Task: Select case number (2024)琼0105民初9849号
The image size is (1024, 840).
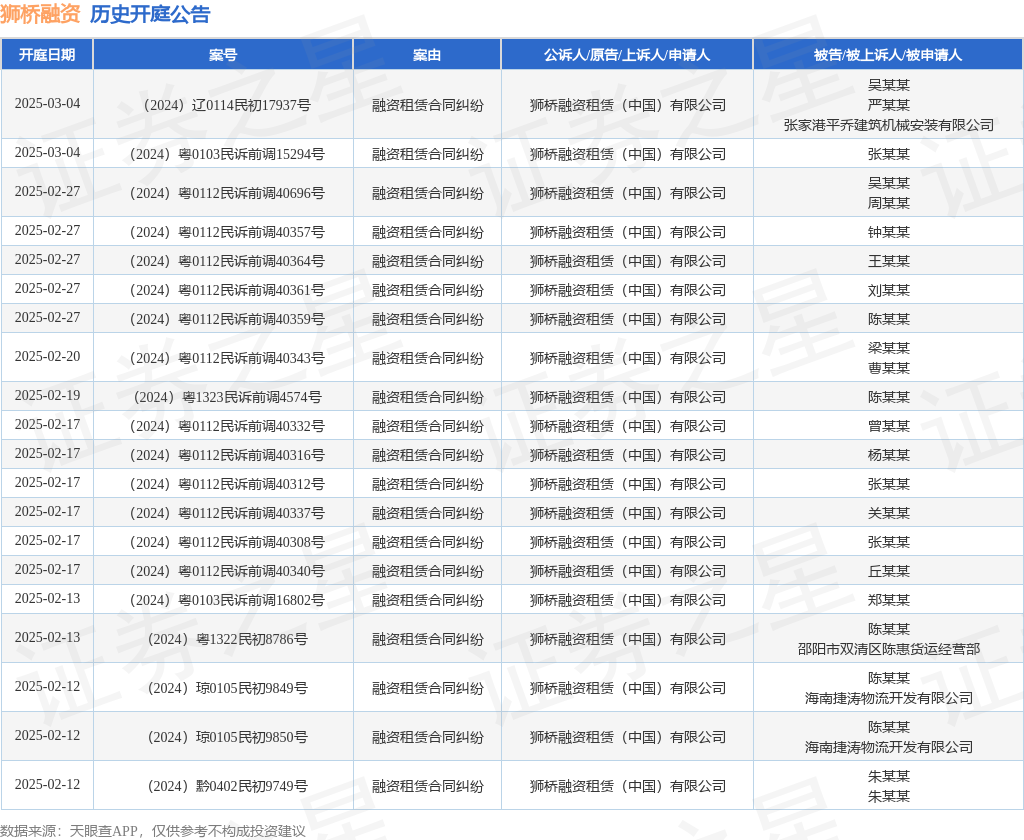Action: tap(227, 688)
